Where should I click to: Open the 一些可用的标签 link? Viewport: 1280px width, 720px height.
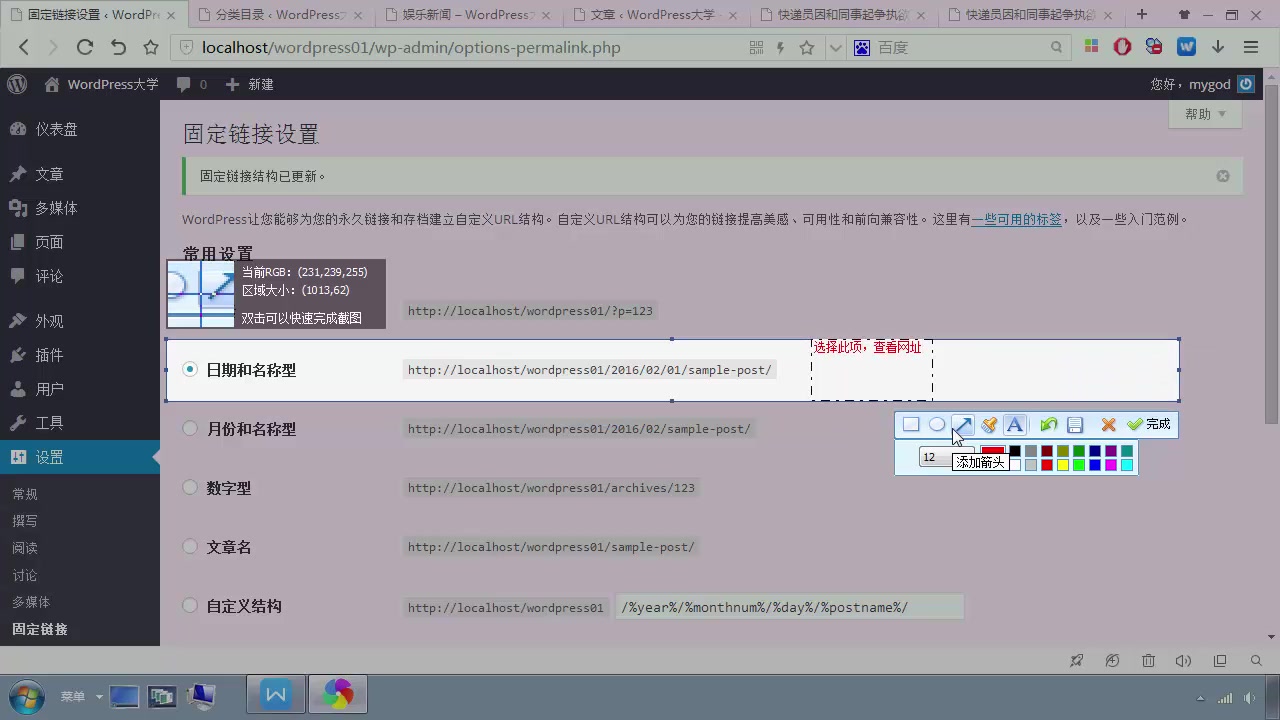tap(1017, 220)
